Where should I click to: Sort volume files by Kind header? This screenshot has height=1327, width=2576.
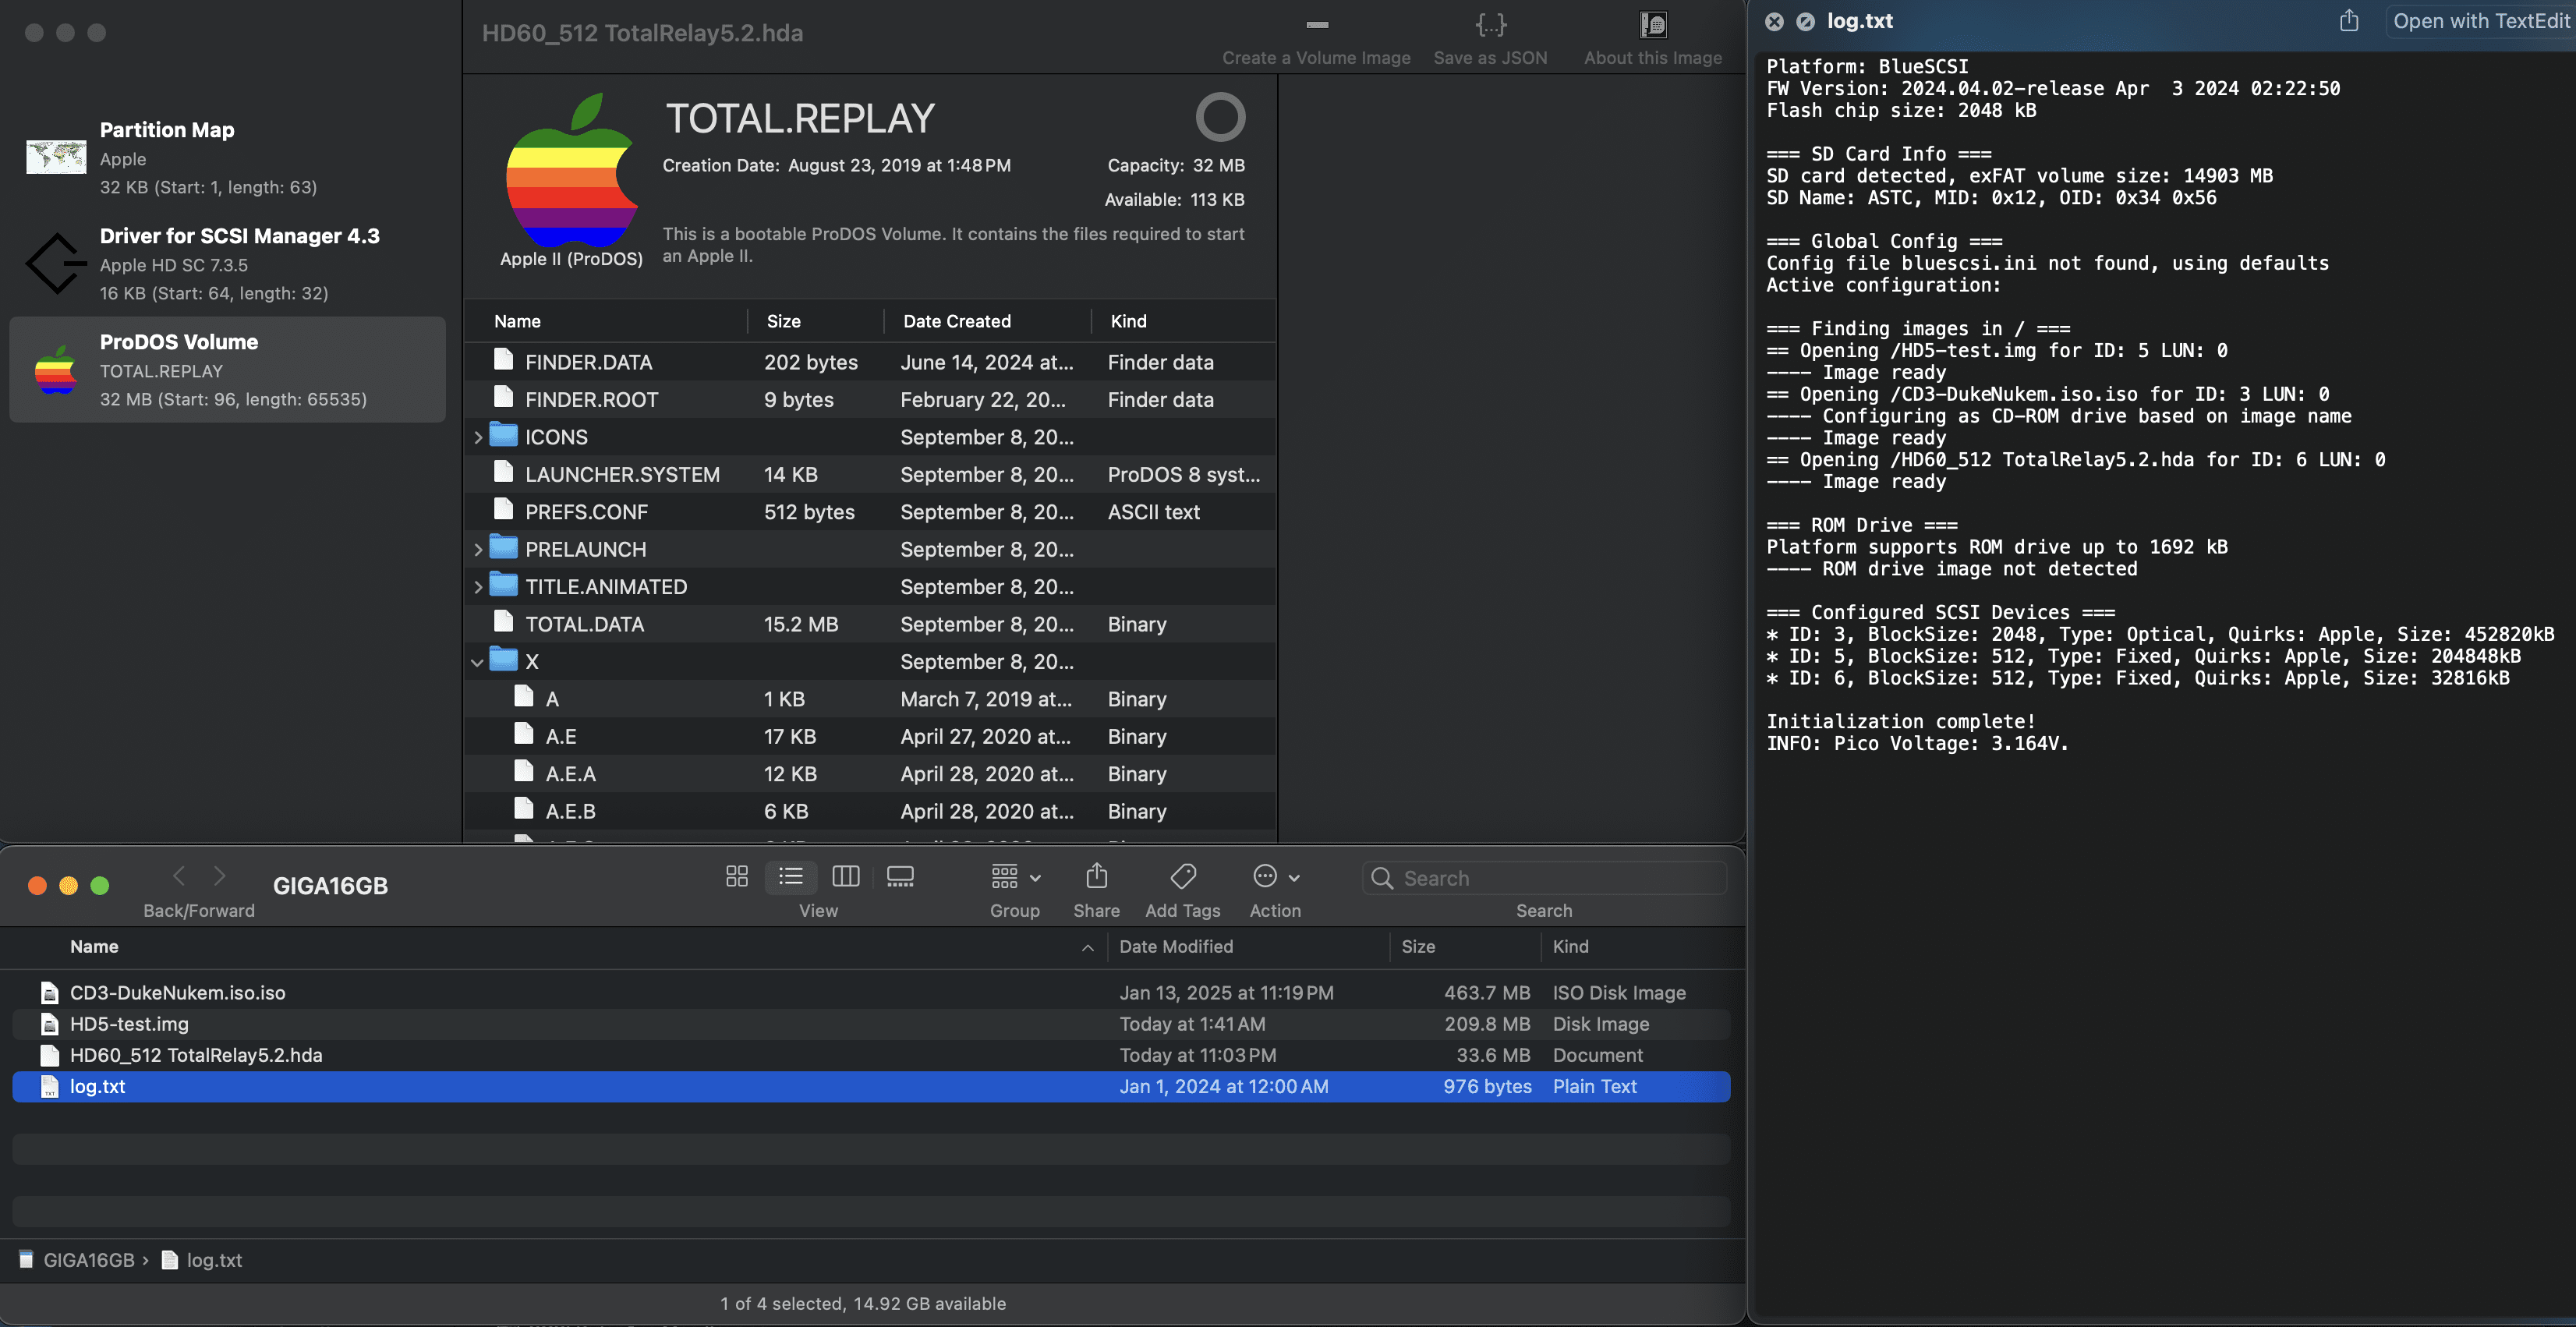coord(1128,321)
